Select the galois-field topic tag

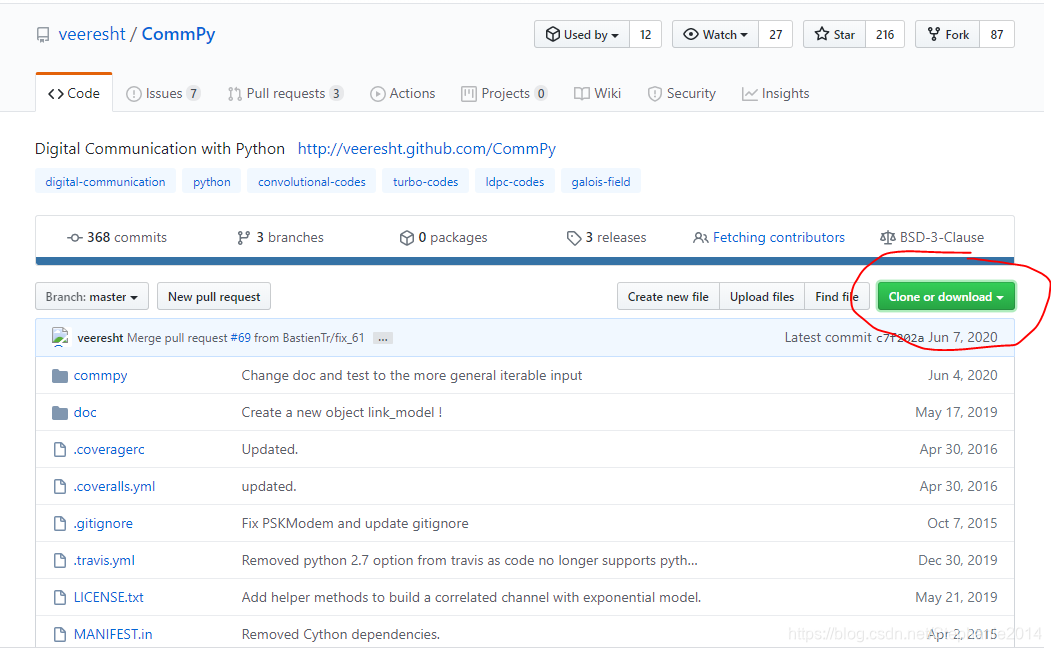click(x=601, y=182)
